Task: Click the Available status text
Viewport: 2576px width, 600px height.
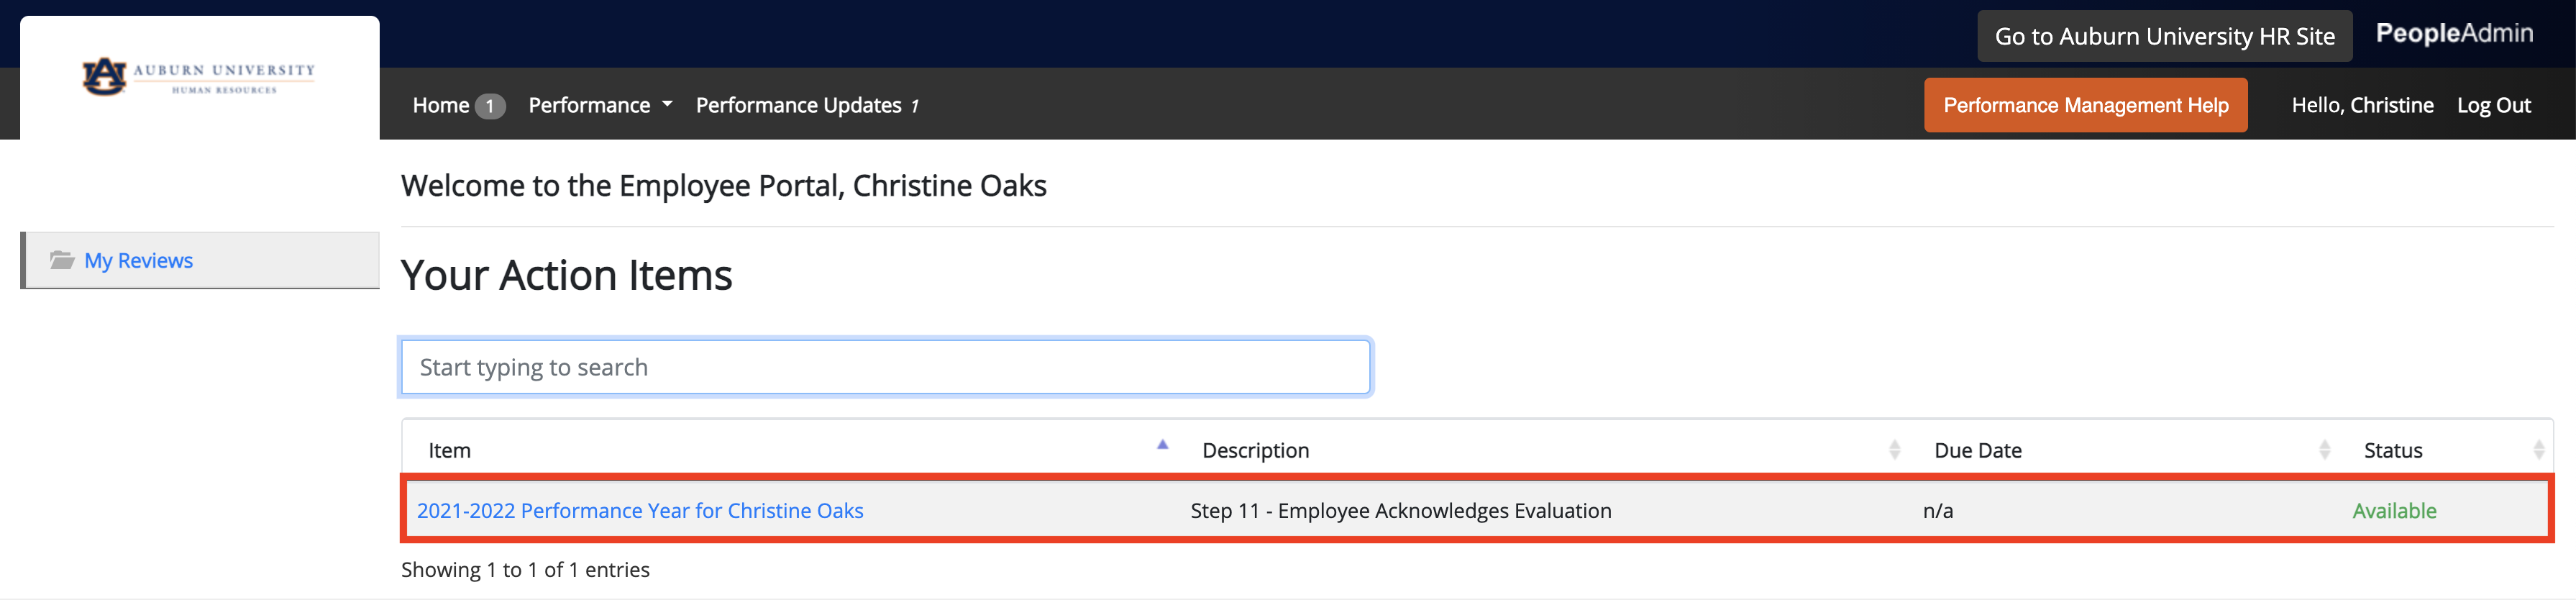Action: point(2394,510)
